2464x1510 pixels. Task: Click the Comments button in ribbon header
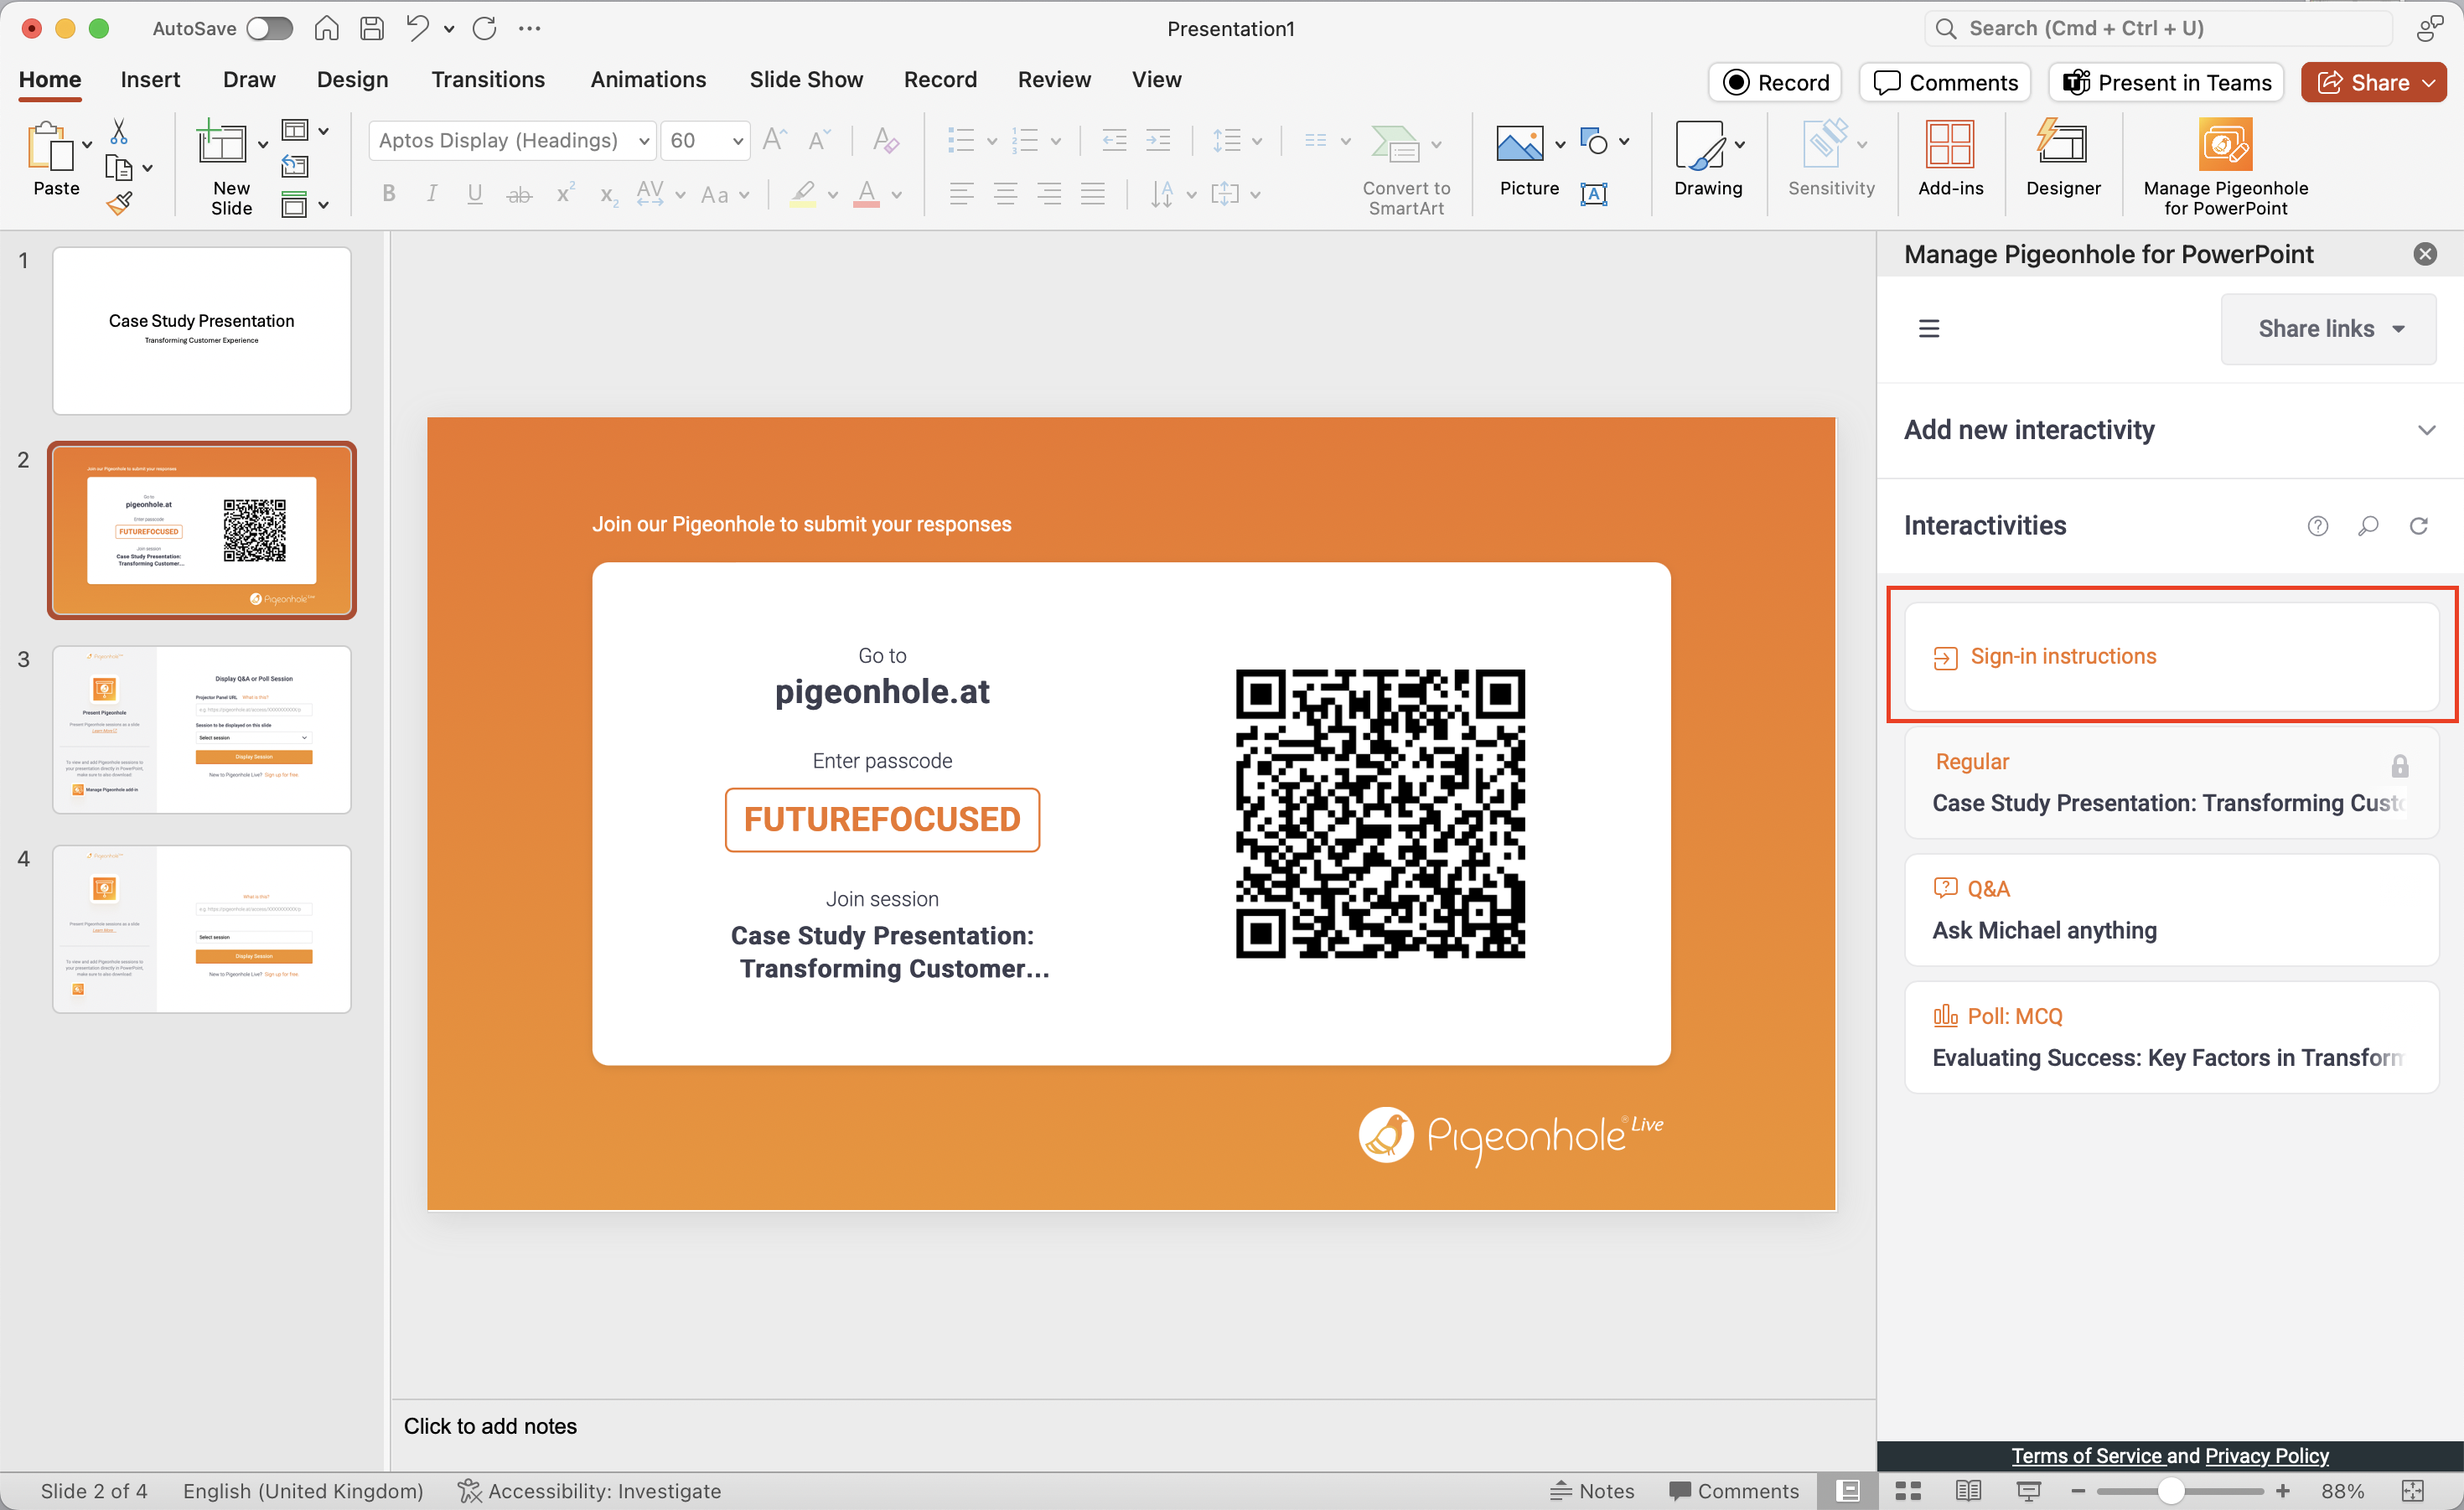coord(1945,82)
